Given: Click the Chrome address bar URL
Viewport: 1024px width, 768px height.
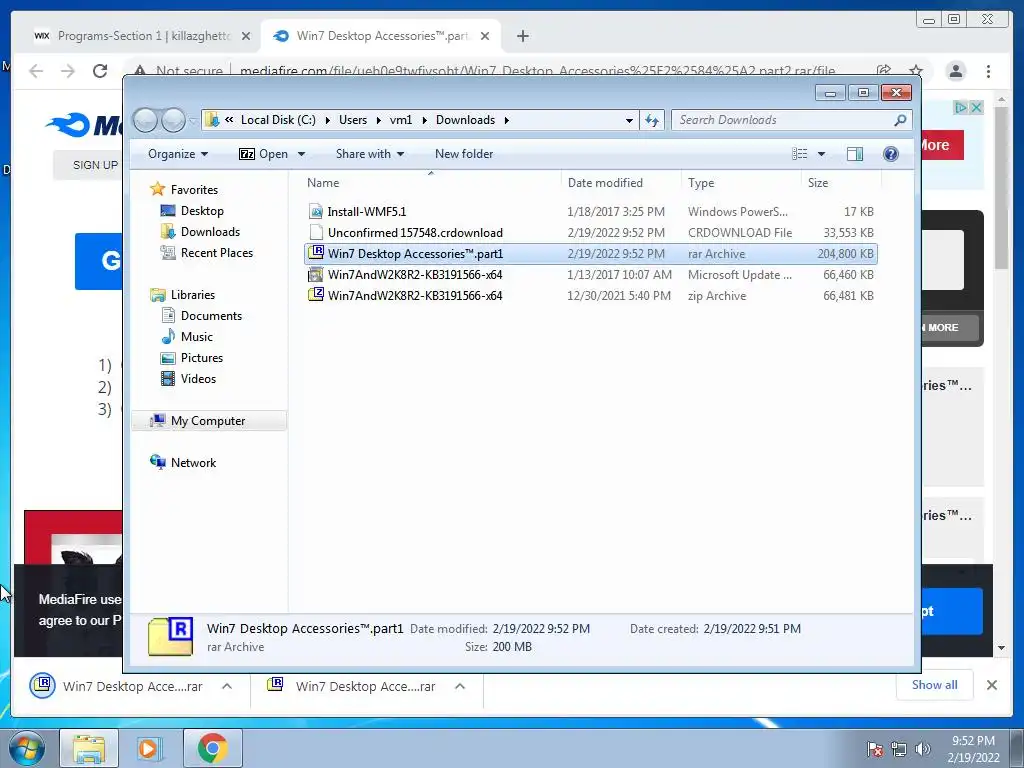Looking at the screenshot, I should 537,71.
